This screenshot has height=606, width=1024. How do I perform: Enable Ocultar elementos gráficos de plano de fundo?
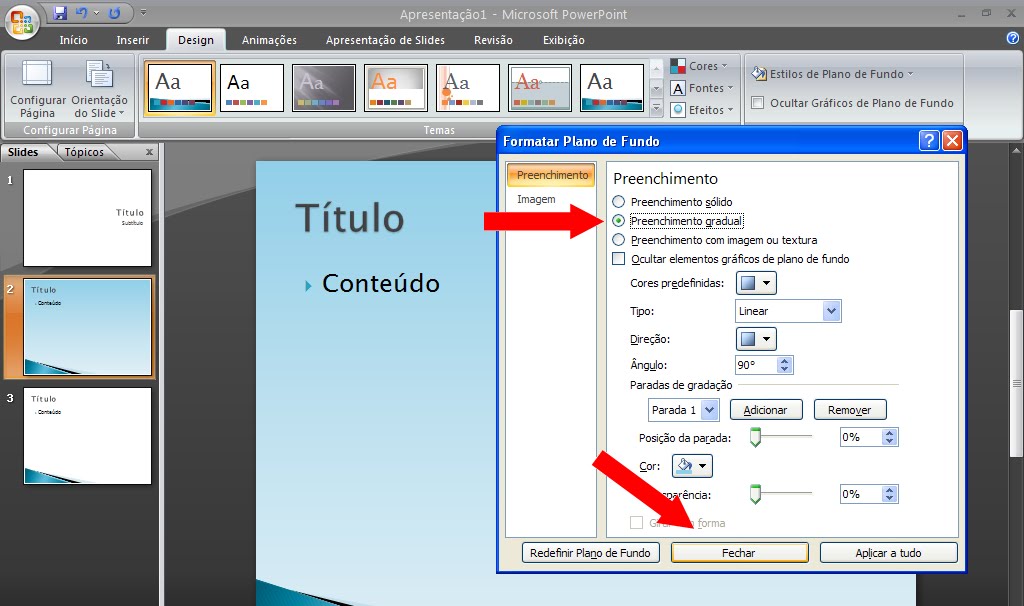(619, 257)
